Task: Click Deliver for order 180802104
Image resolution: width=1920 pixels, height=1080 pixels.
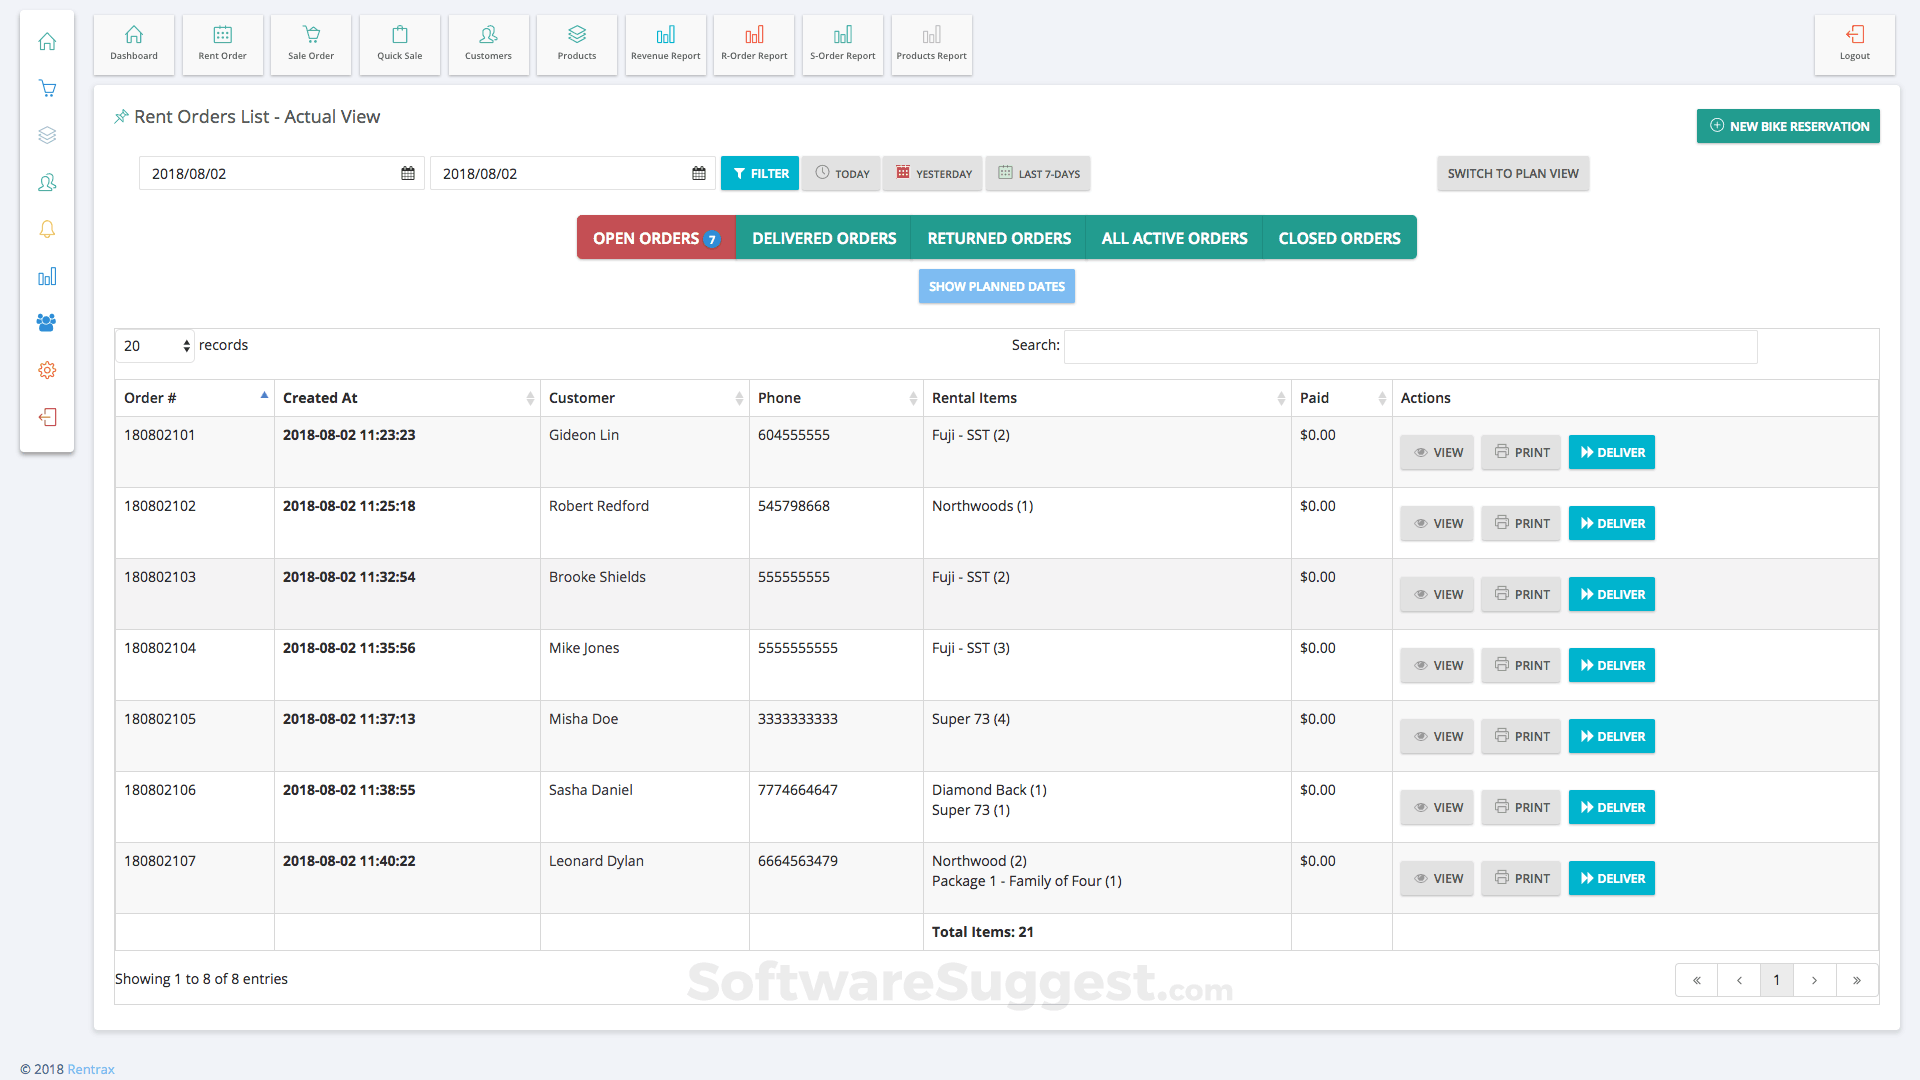Action: (x=1611, y=665)
